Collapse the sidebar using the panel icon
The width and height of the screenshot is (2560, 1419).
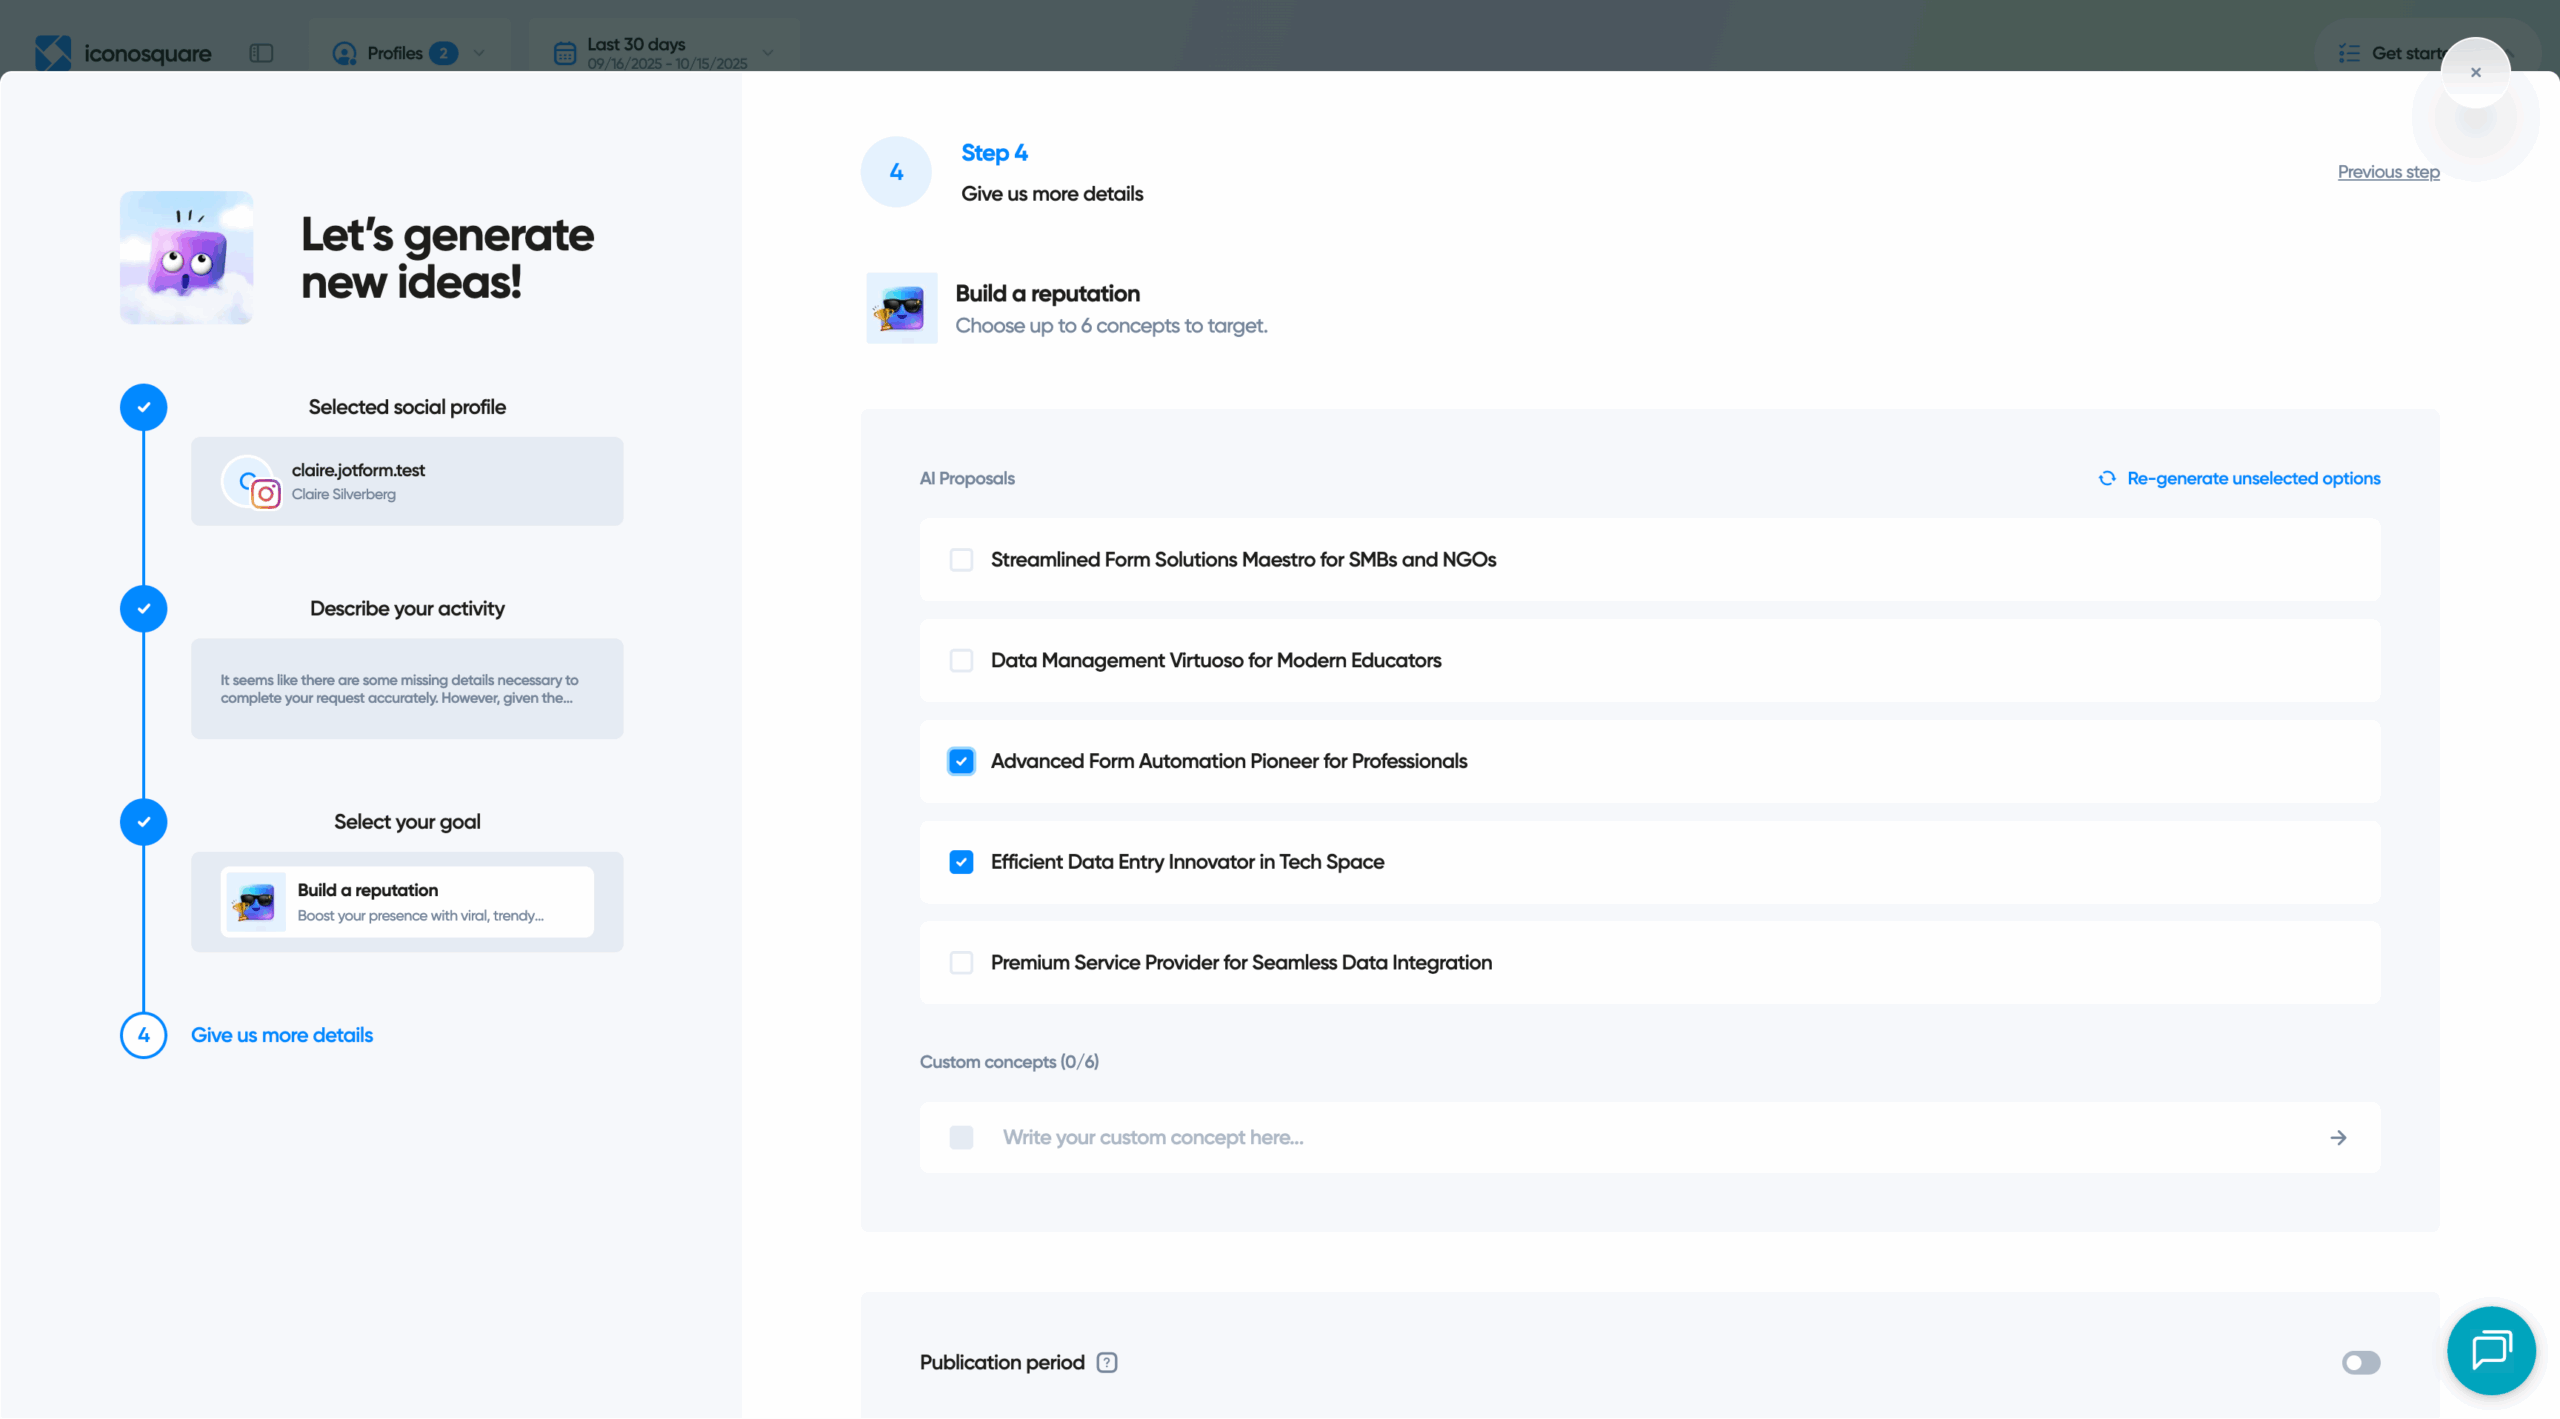pos(261,52)
